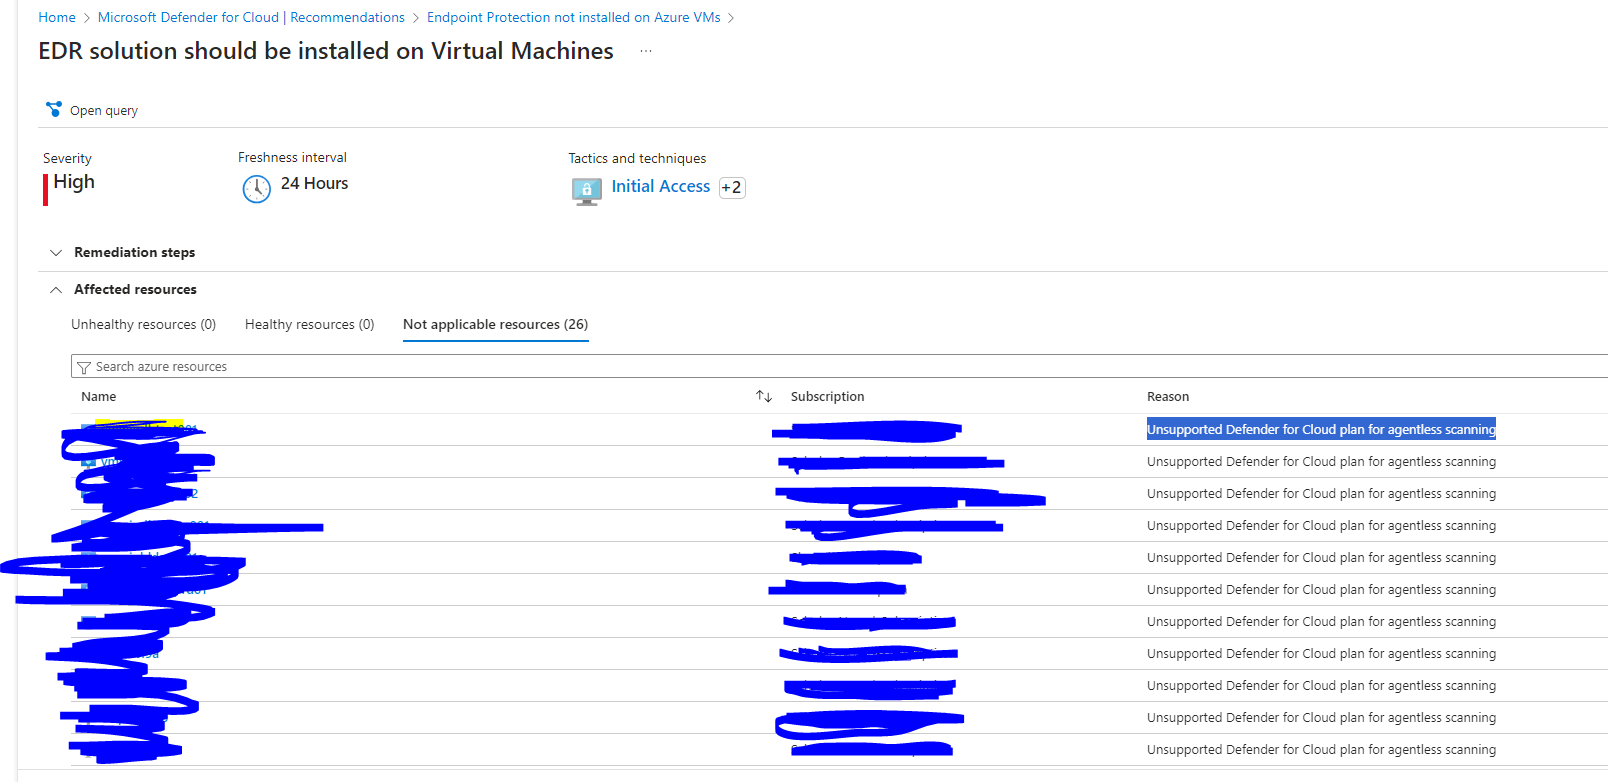Image resolution: width=1608 pixels, height=782 pixels.
Task: Show the +2 additional tactics badge
Action: [732, 187]
